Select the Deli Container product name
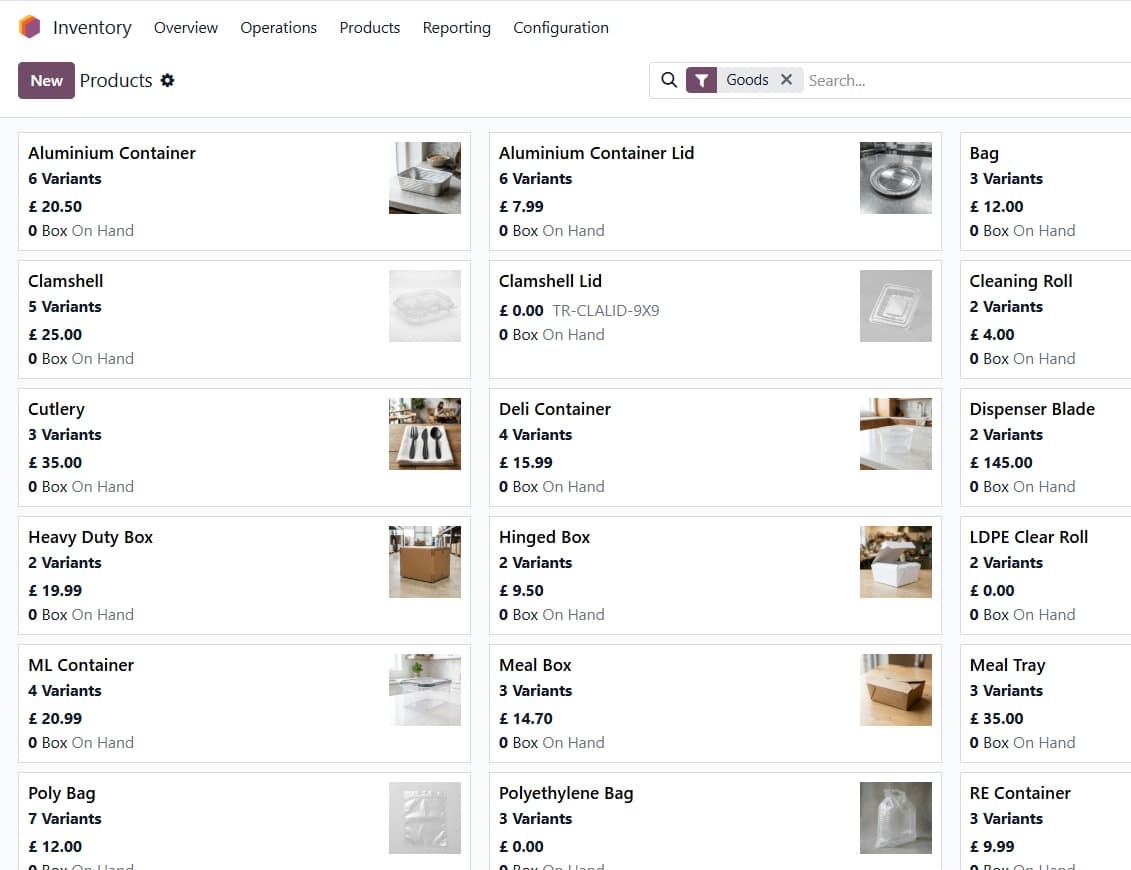 (555, 409)
